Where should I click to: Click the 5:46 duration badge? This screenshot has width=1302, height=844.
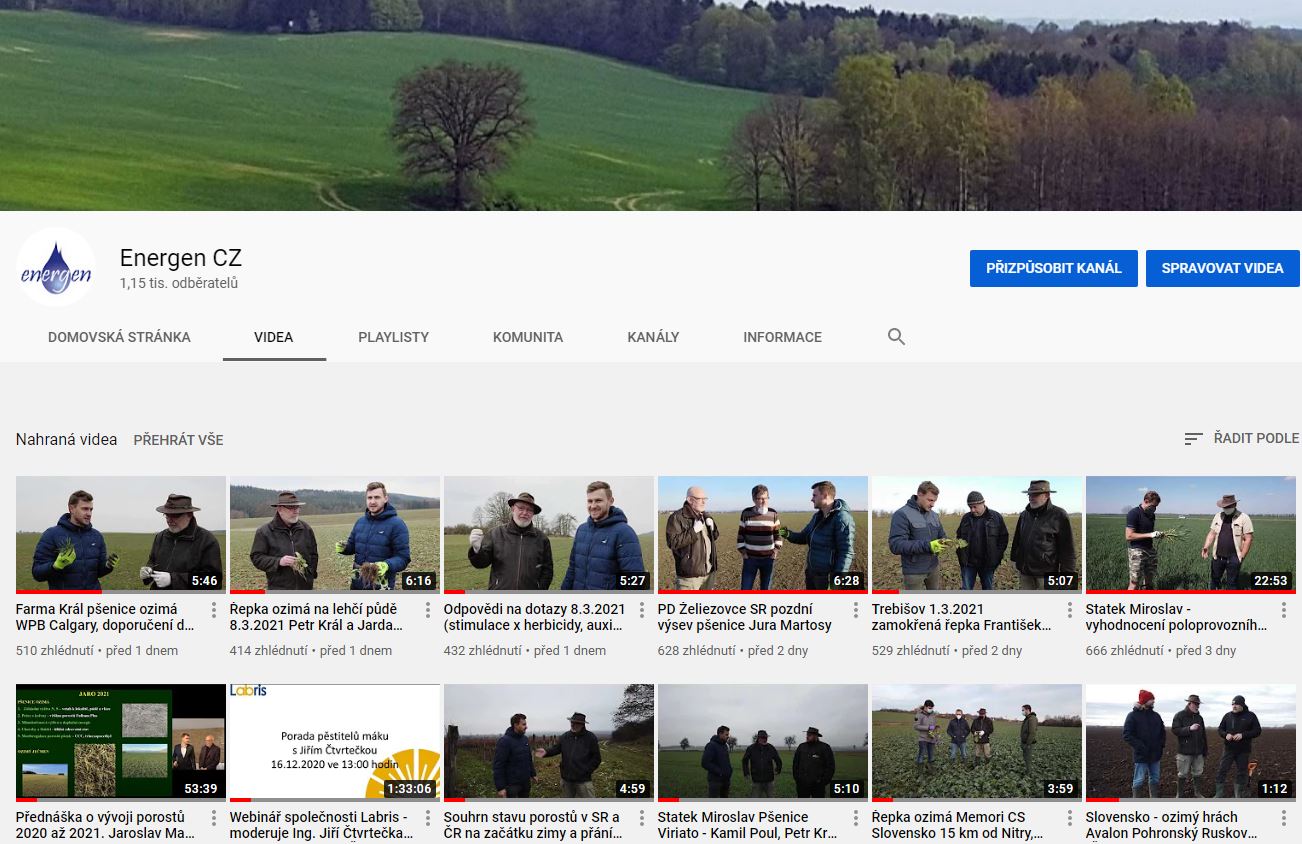[204, 581]
